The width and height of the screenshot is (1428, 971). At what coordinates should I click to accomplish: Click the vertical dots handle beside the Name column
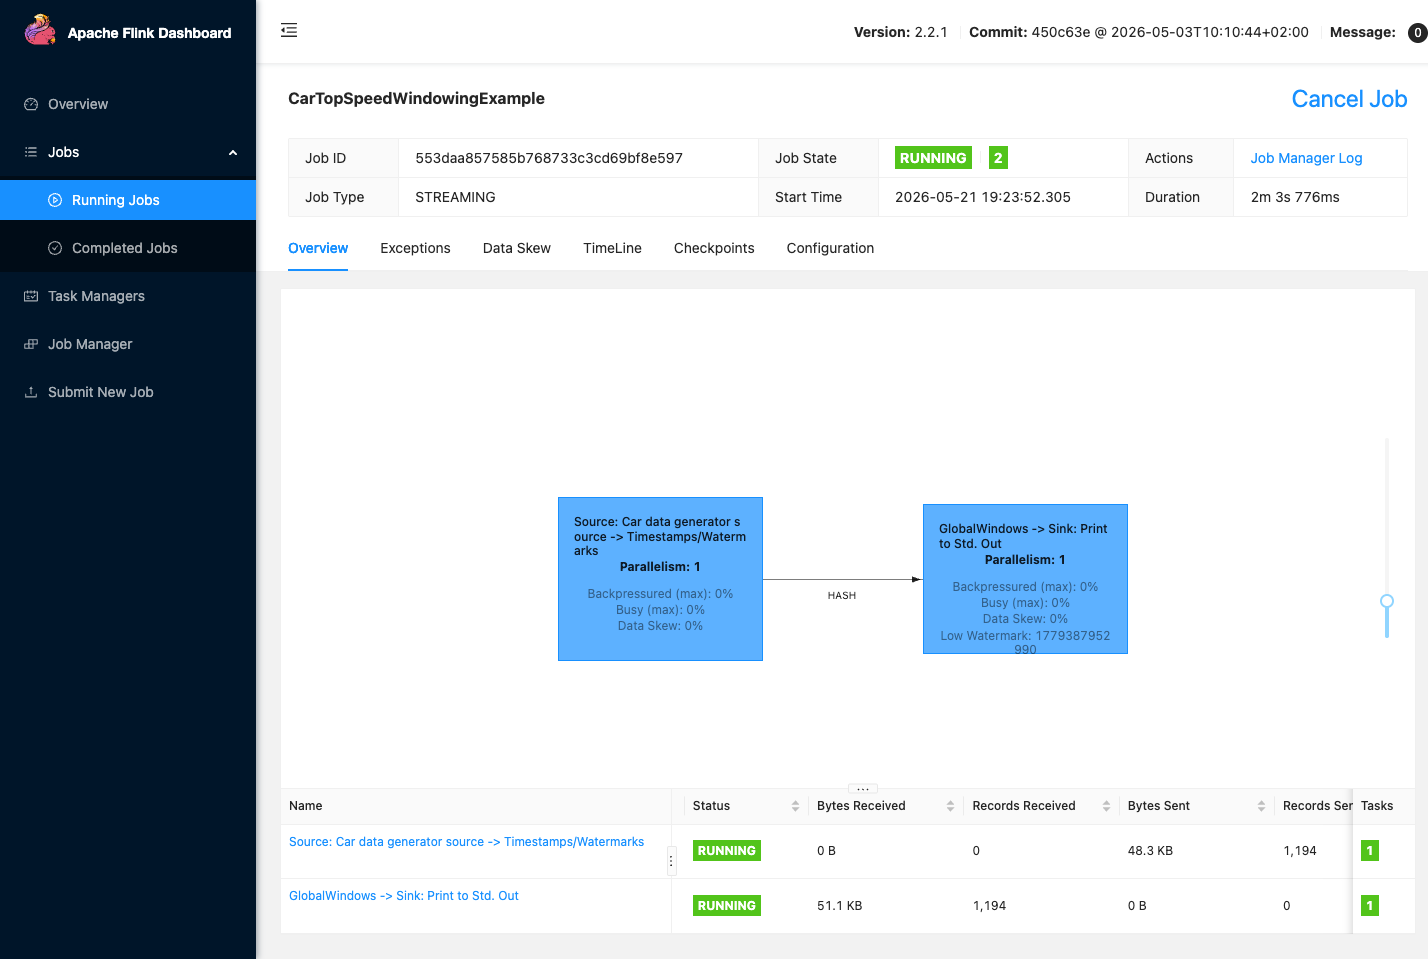point(671,861)
